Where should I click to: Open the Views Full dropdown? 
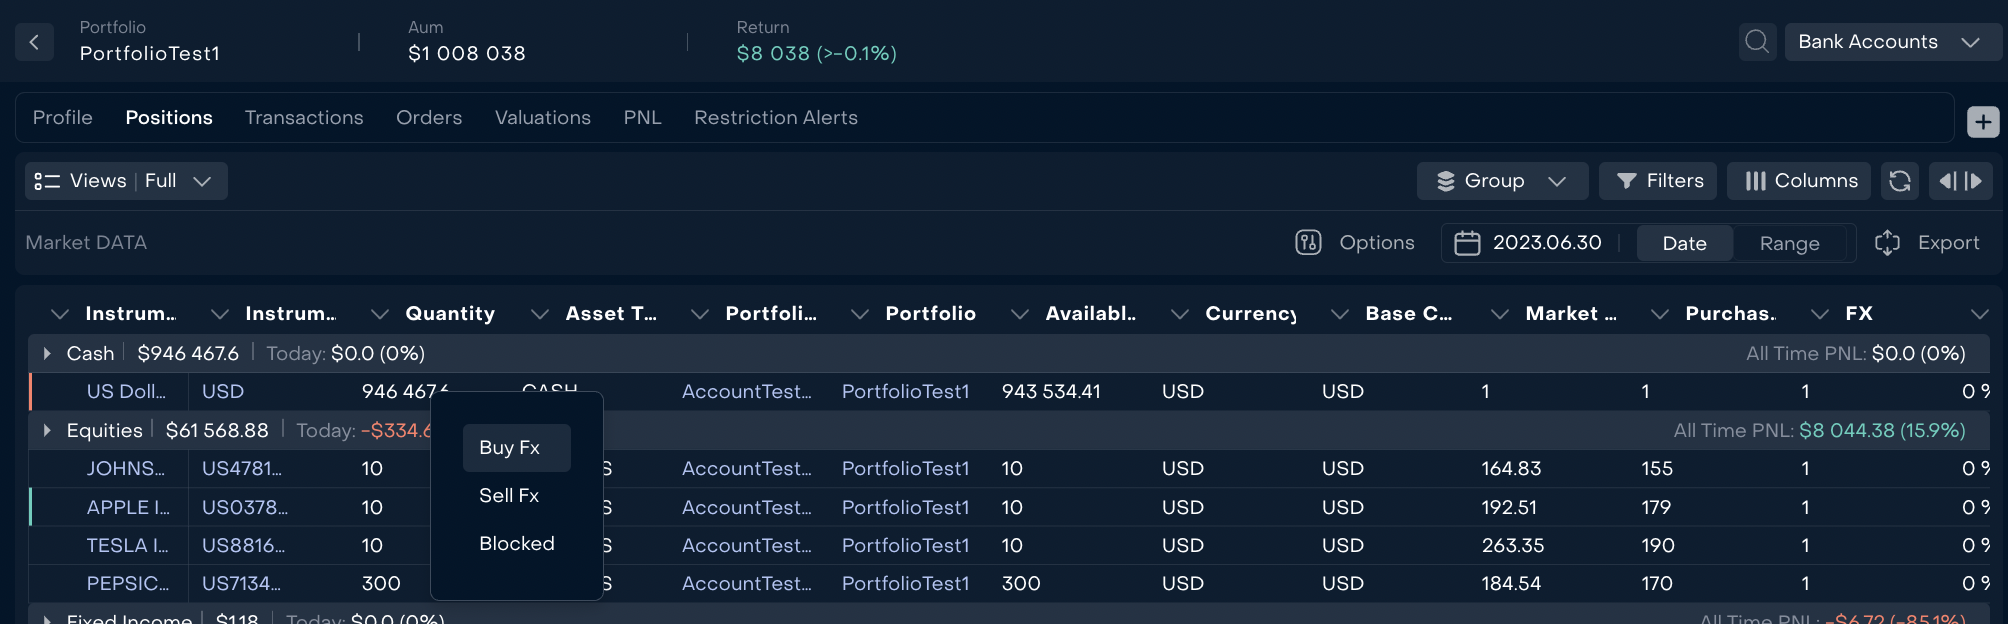(126, 181)
